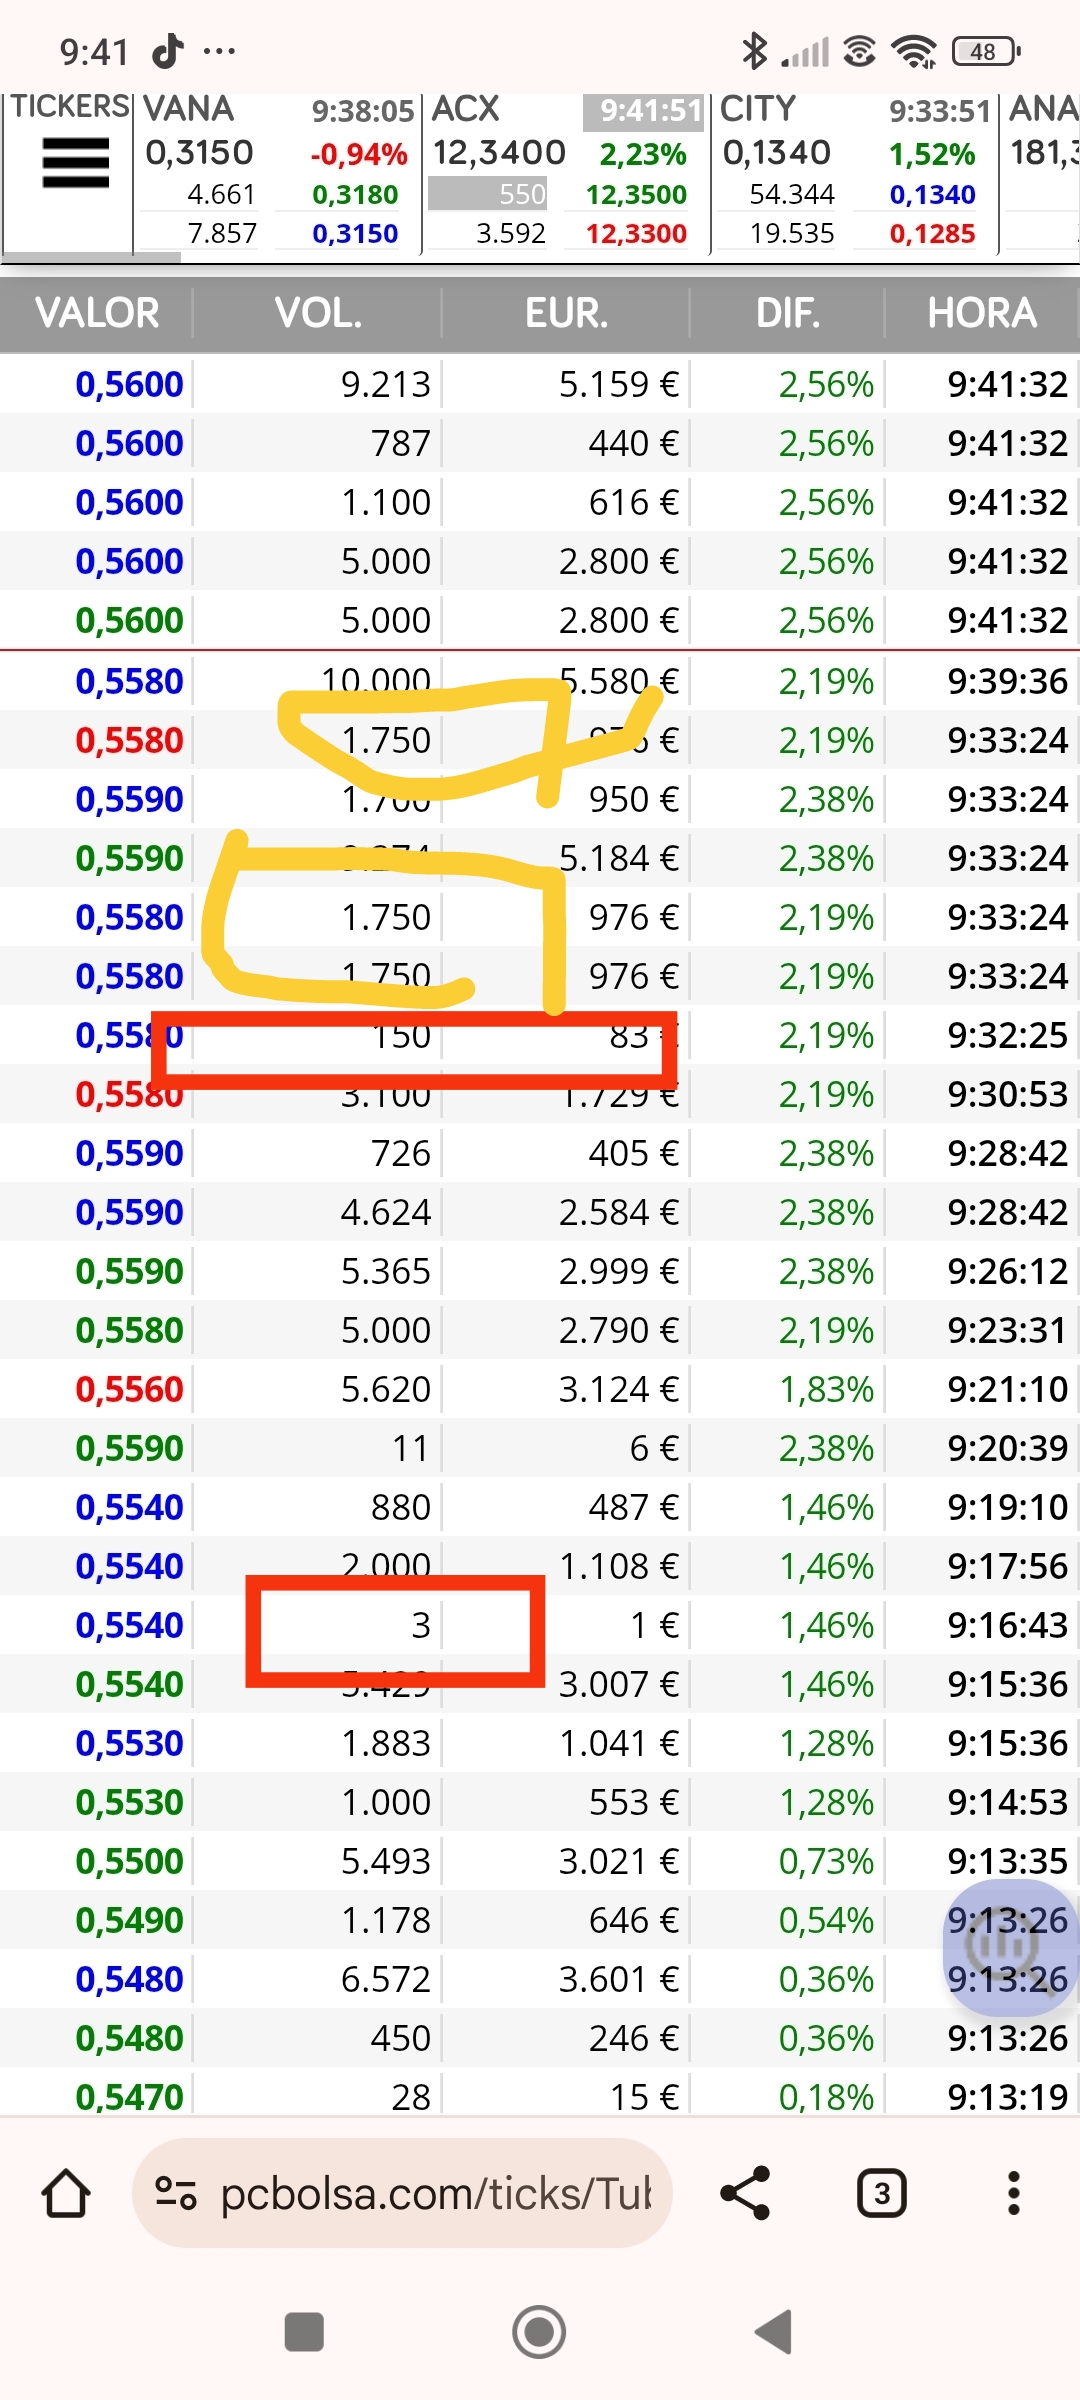Click the EUR. column header
The image size is (1080, 2400).
(566, 314)
